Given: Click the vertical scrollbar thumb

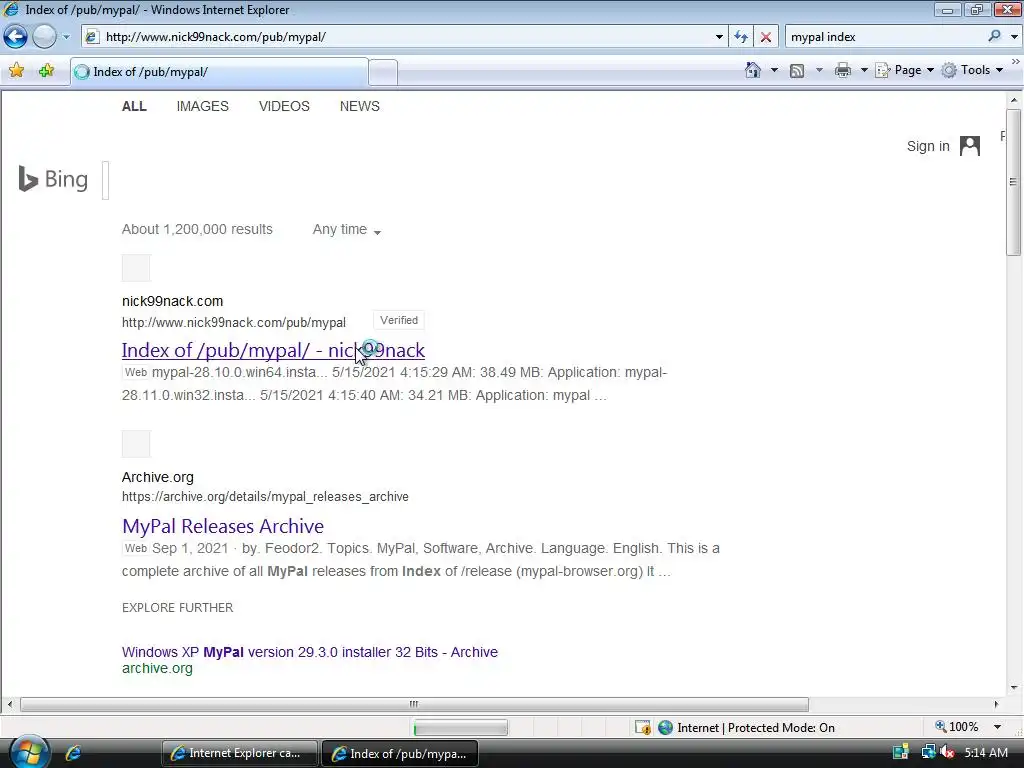Looking at the screenshot, I should 1013,182.
